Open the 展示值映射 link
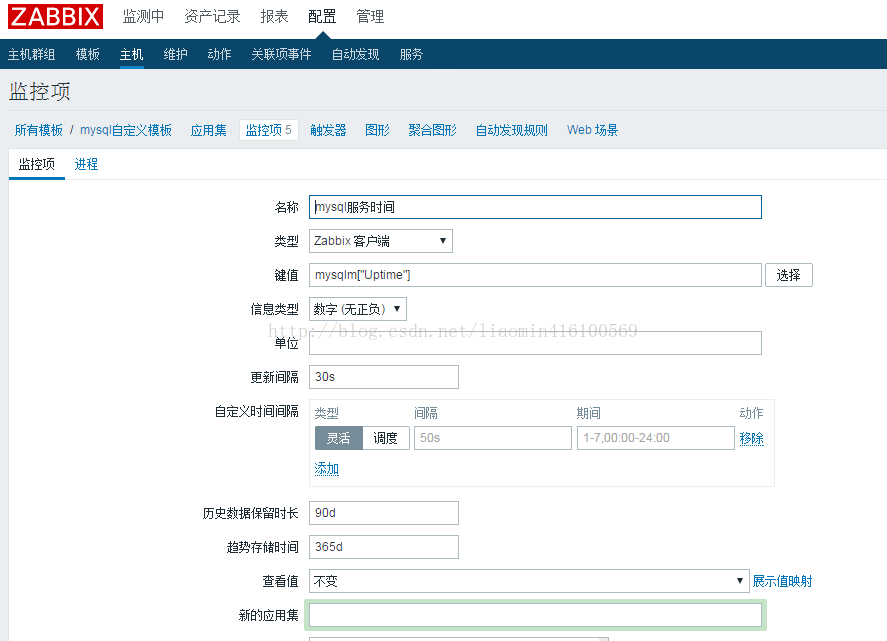 pyautogui.click(x=782, y=581)
